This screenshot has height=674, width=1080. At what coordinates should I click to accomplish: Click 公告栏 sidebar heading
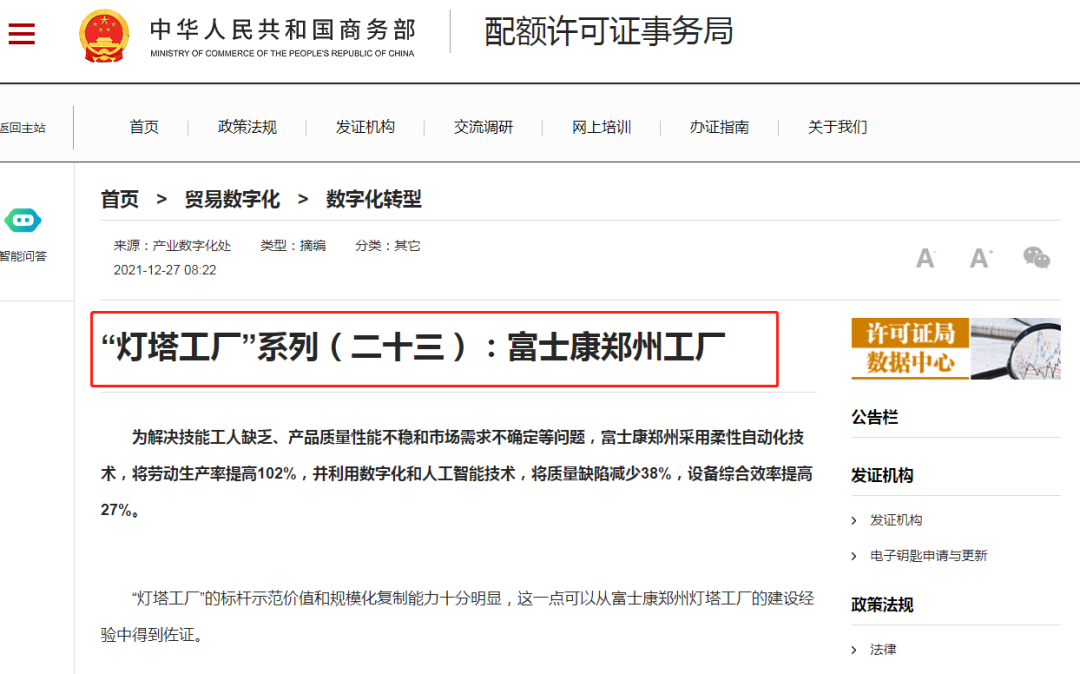874,417
